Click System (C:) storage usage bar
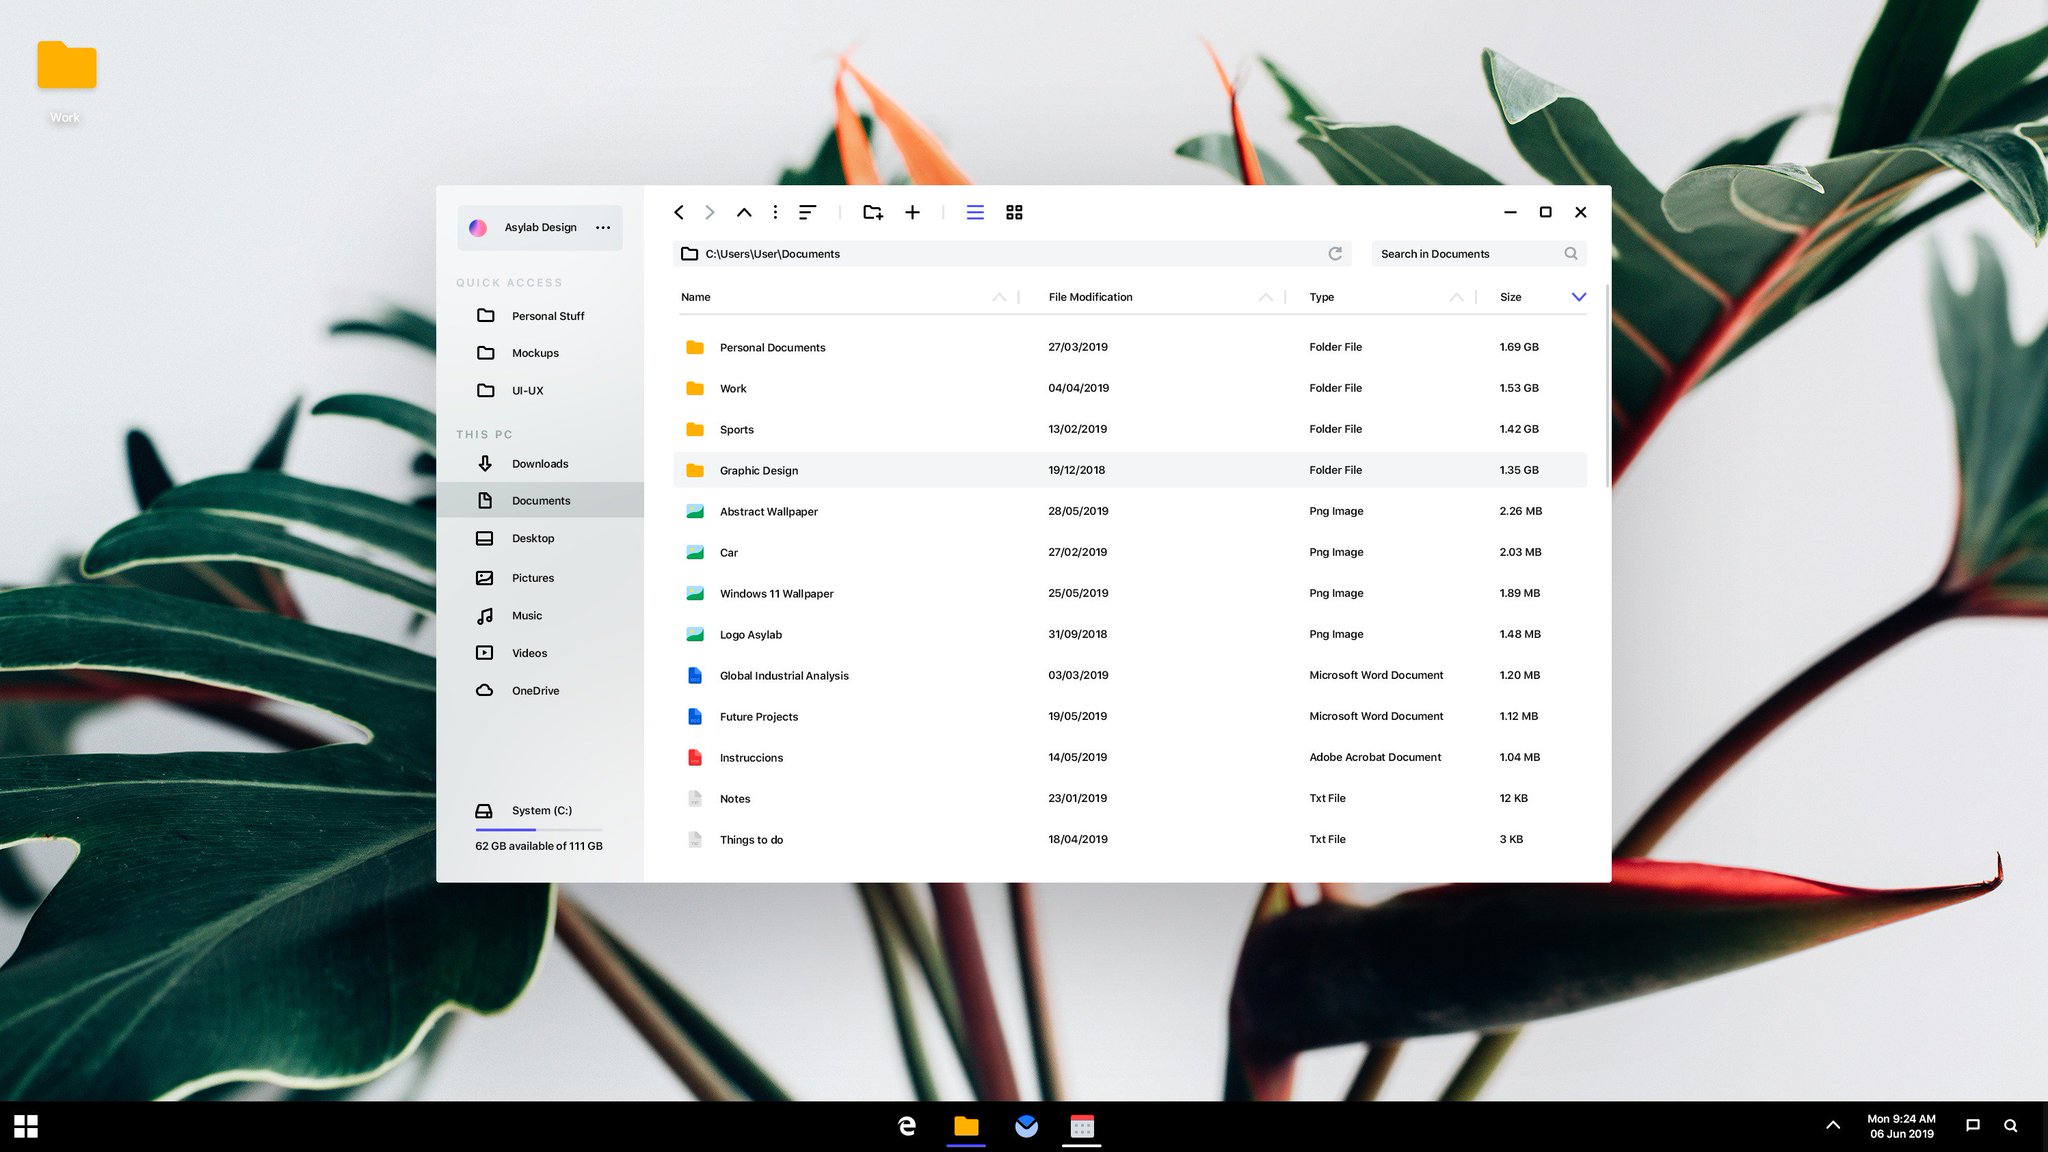The height and width of the screenshot is (1152, 2048). tap(538, 829)
